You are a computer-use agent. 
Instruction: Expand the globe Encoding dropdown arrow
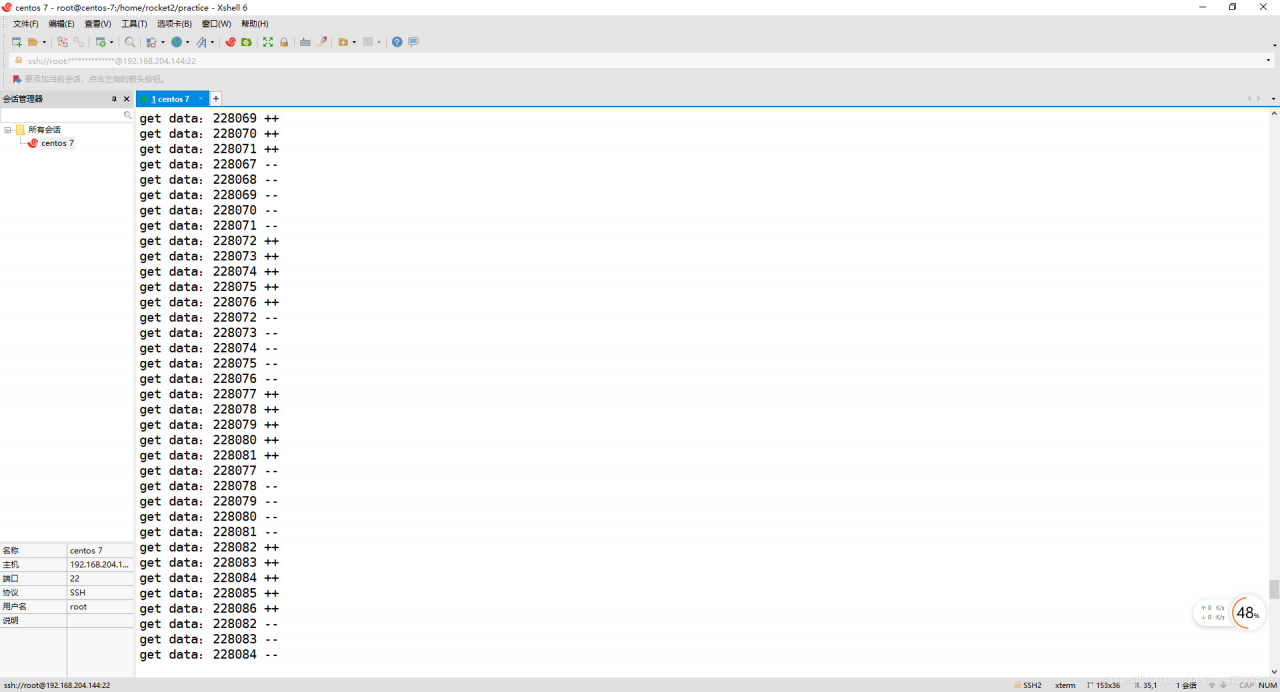coord(187,42)
